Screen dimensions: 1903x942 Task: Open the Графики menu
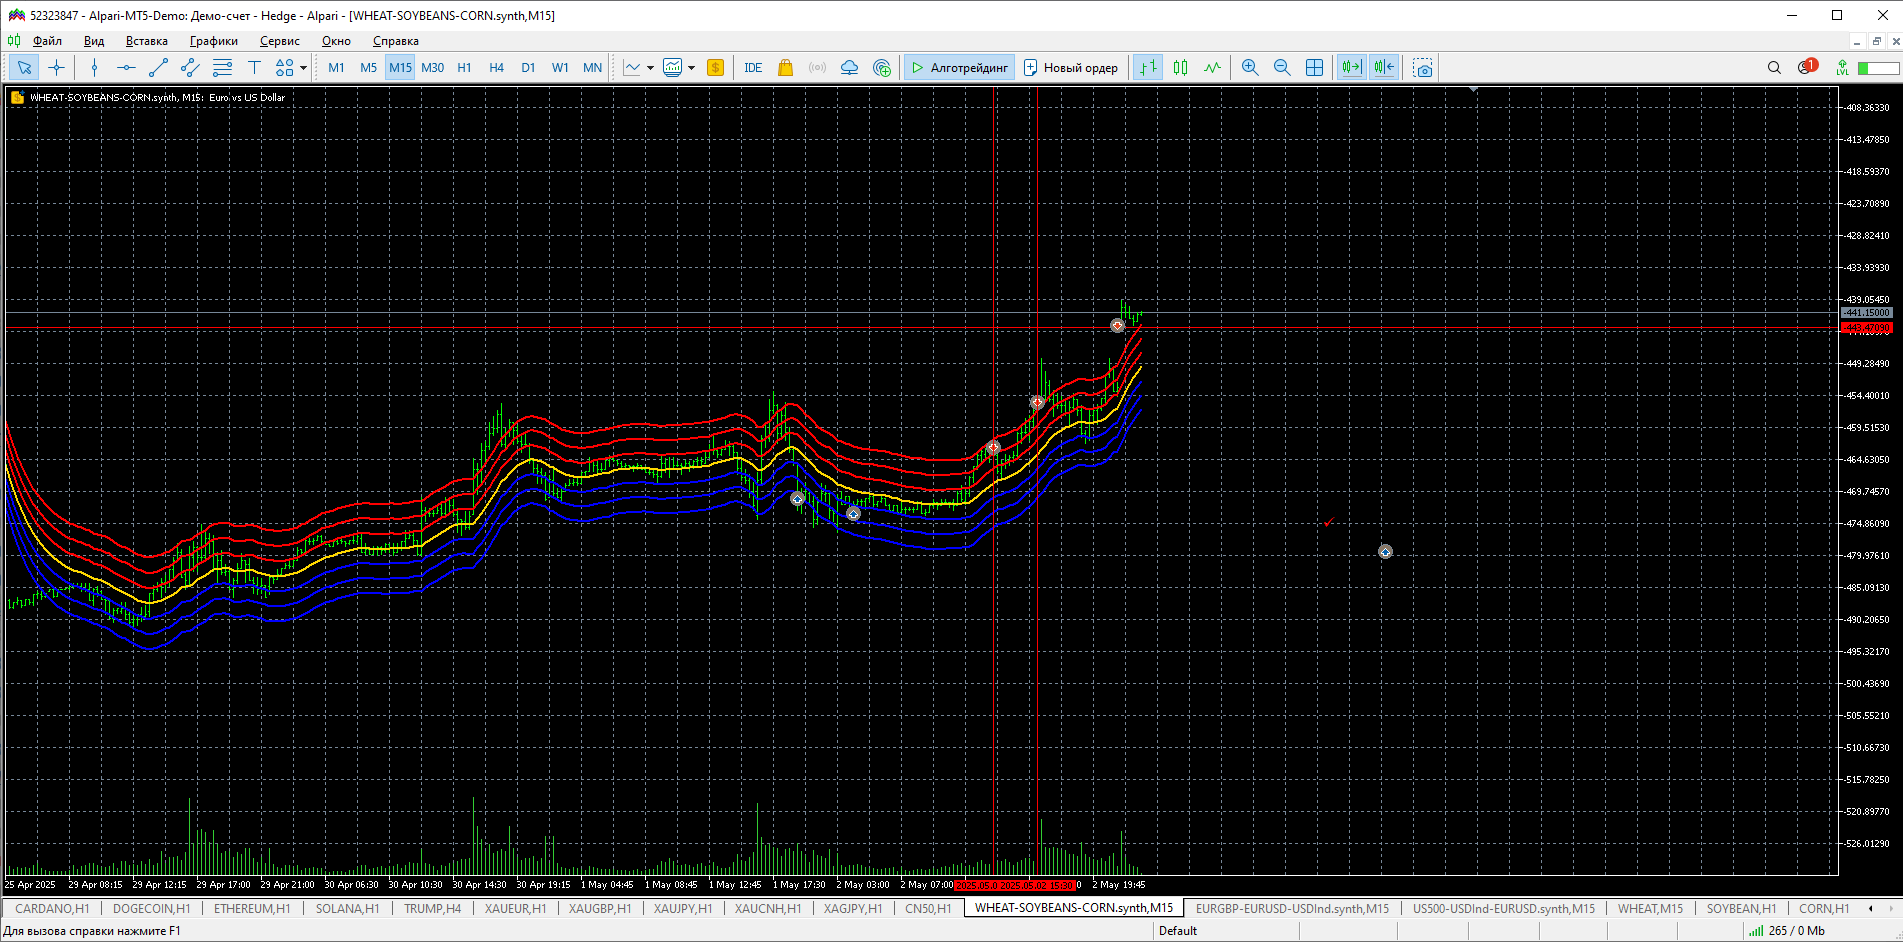[214, 41]
